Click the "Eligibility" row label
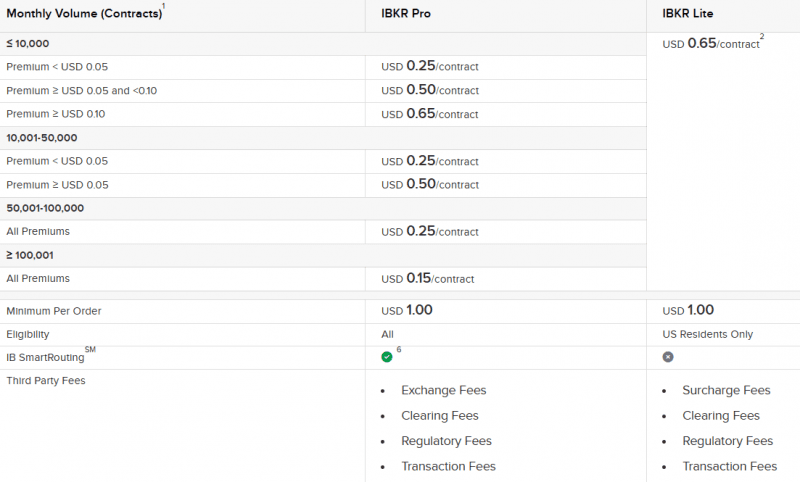The height and width of the screenshot is (482, 800). (x=28, y=335)
